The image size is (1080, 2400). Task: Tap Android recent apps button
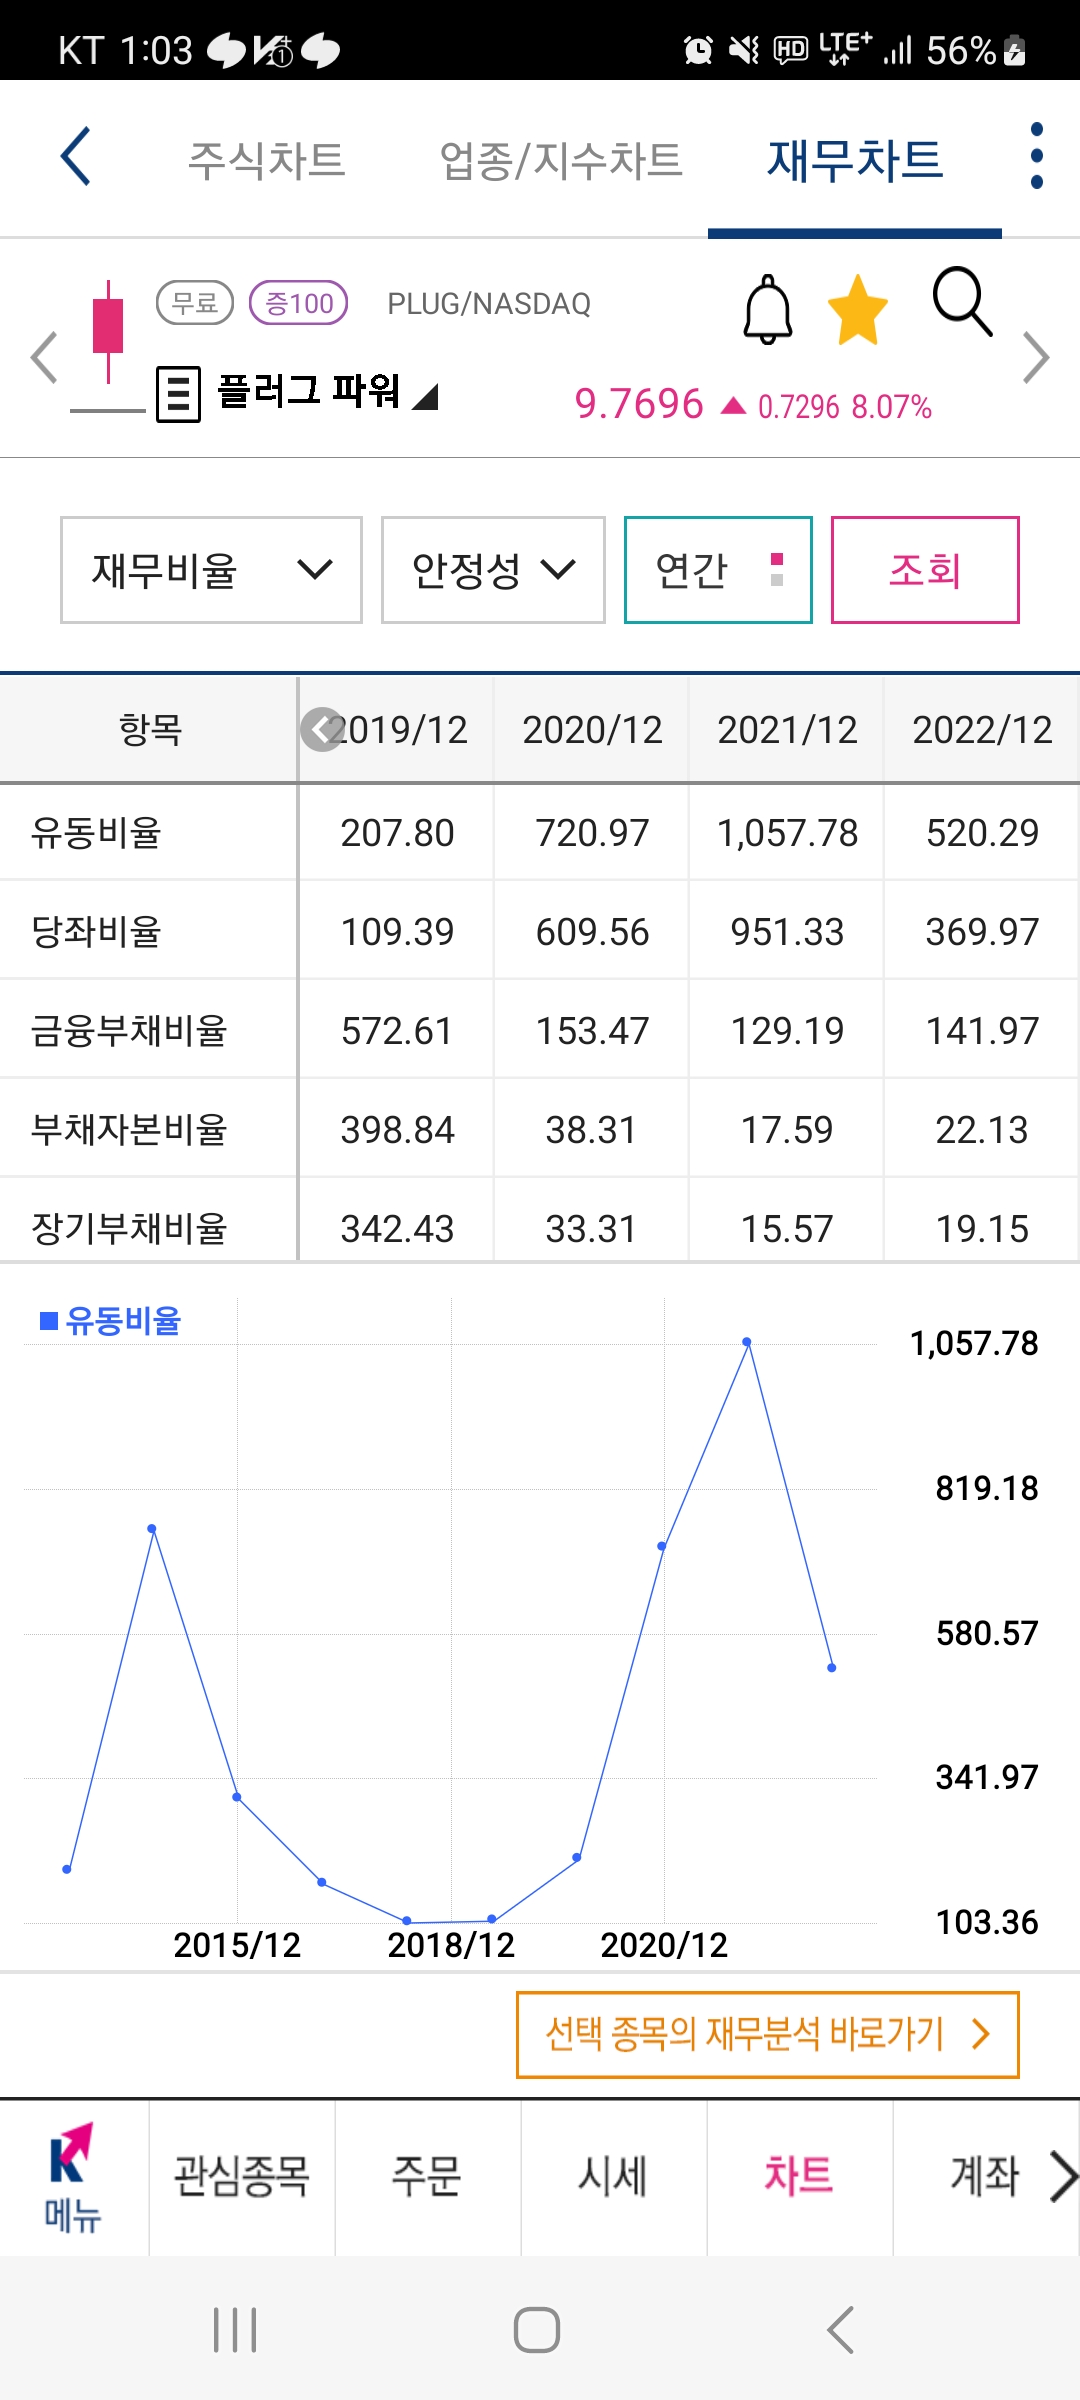(x=236, y=2330)
